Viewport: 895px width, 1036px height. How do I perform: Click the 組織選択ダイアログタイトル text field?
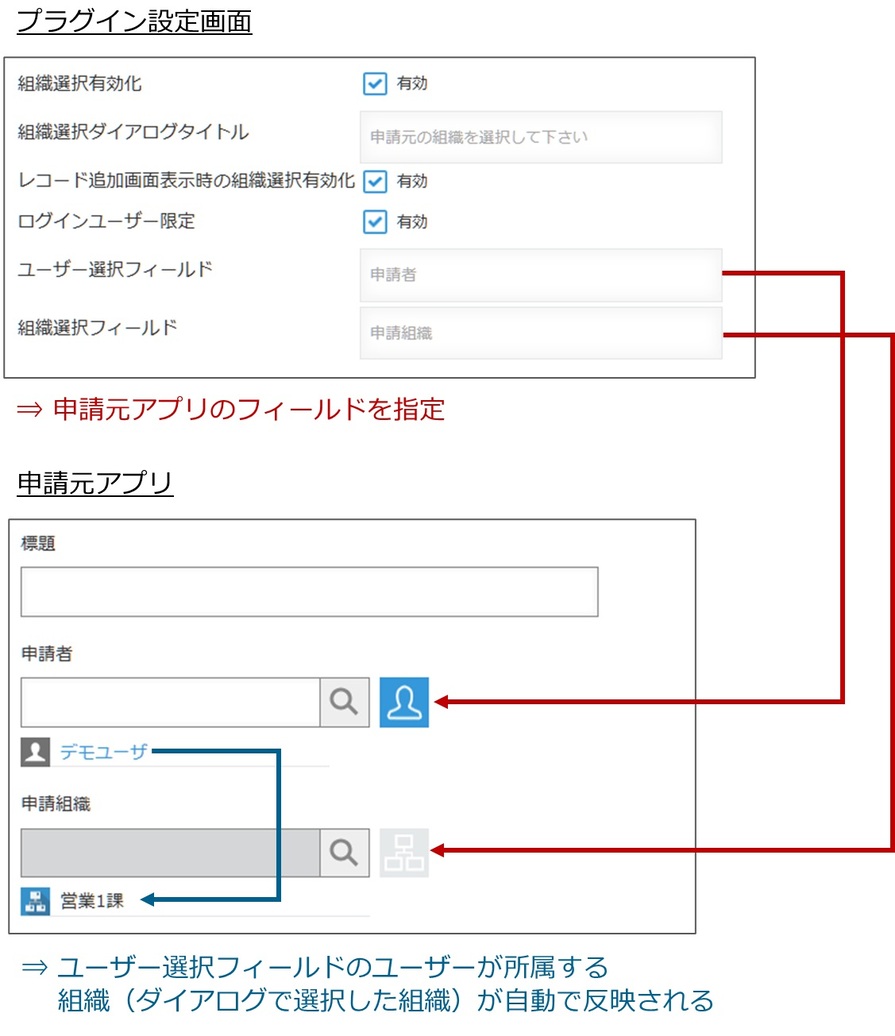(x=540, y=137)
